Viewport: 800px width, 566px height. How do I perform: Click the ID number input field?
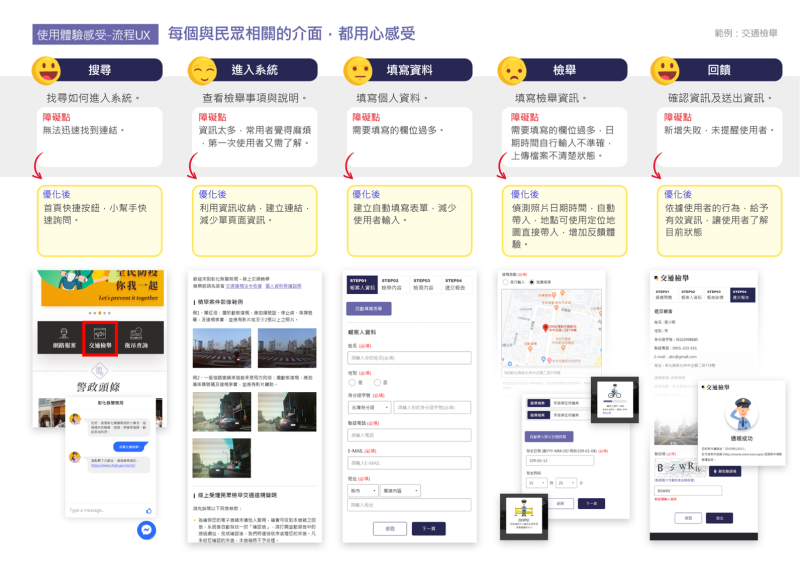(432, 407)
